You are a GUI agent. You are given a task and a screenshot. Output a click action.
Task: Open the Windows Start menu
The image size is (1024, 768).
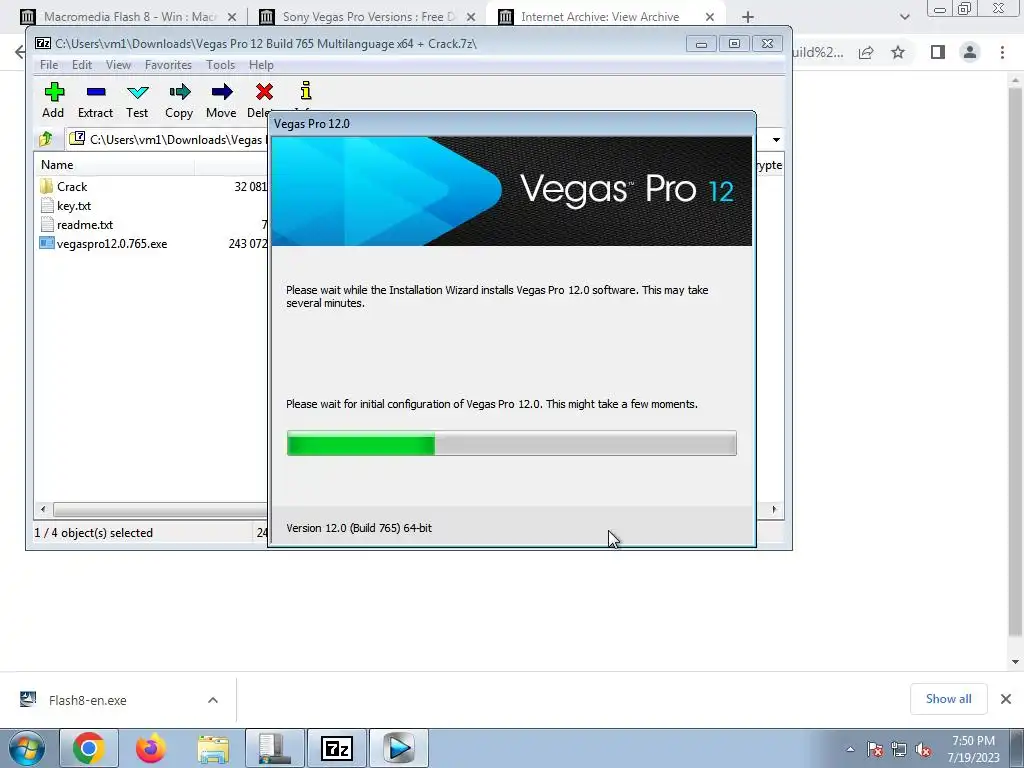point(27,748)
